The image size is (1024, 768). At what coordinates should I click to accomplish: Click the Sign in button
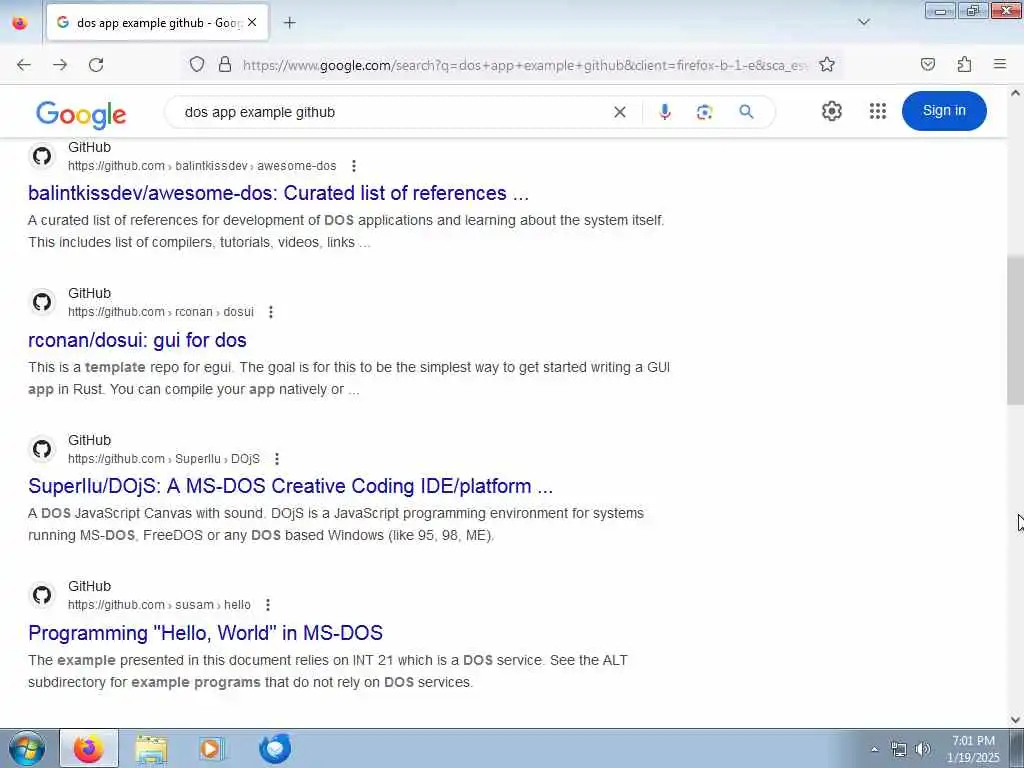click(944, 111)
